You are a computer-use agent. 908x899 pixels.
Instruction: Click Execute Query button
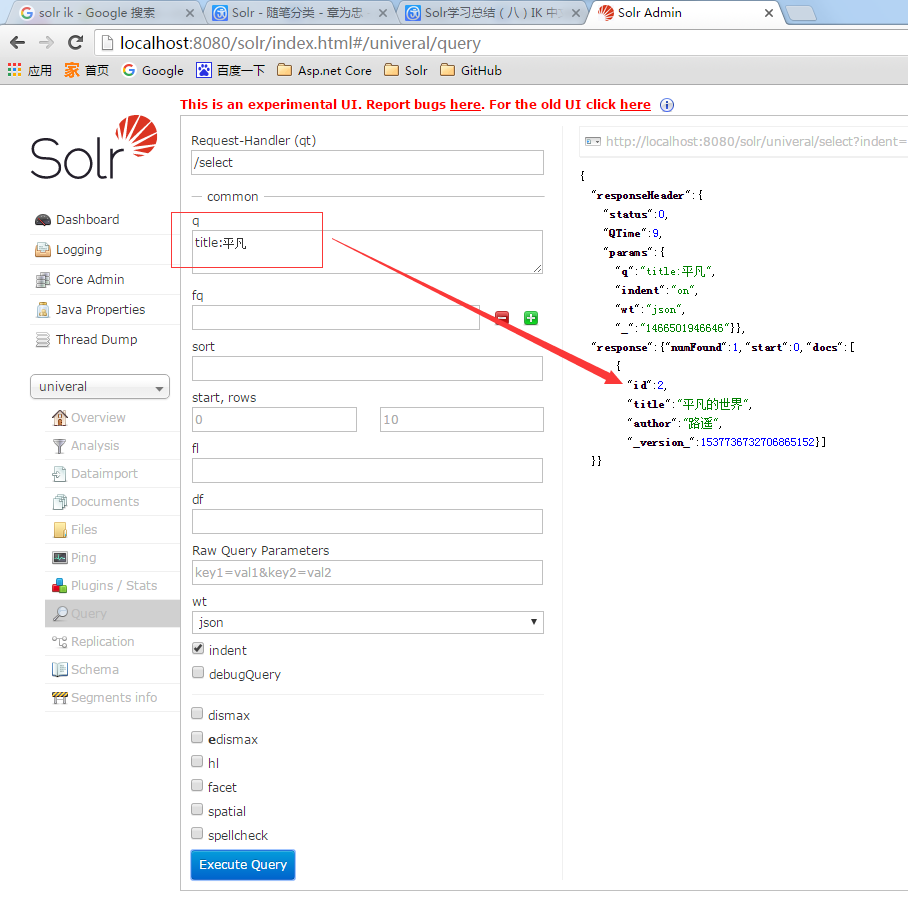point(243,865)
